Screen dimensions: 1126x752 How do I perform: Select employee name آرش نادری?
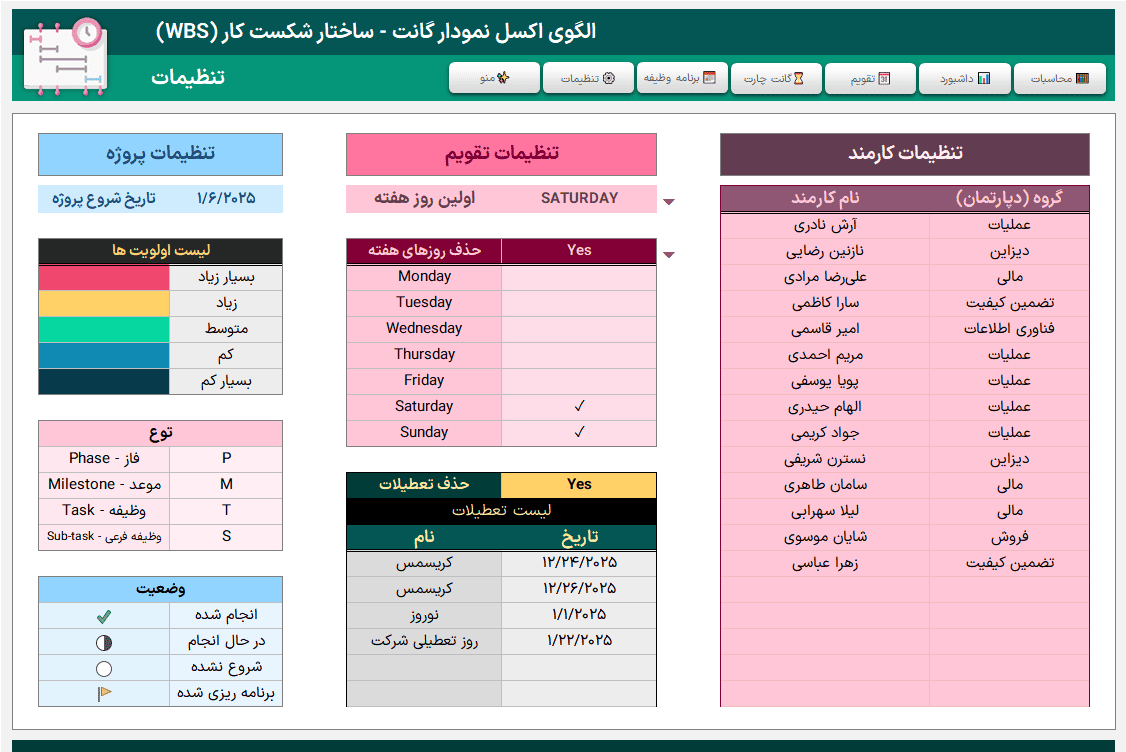[x=825, y=225]
